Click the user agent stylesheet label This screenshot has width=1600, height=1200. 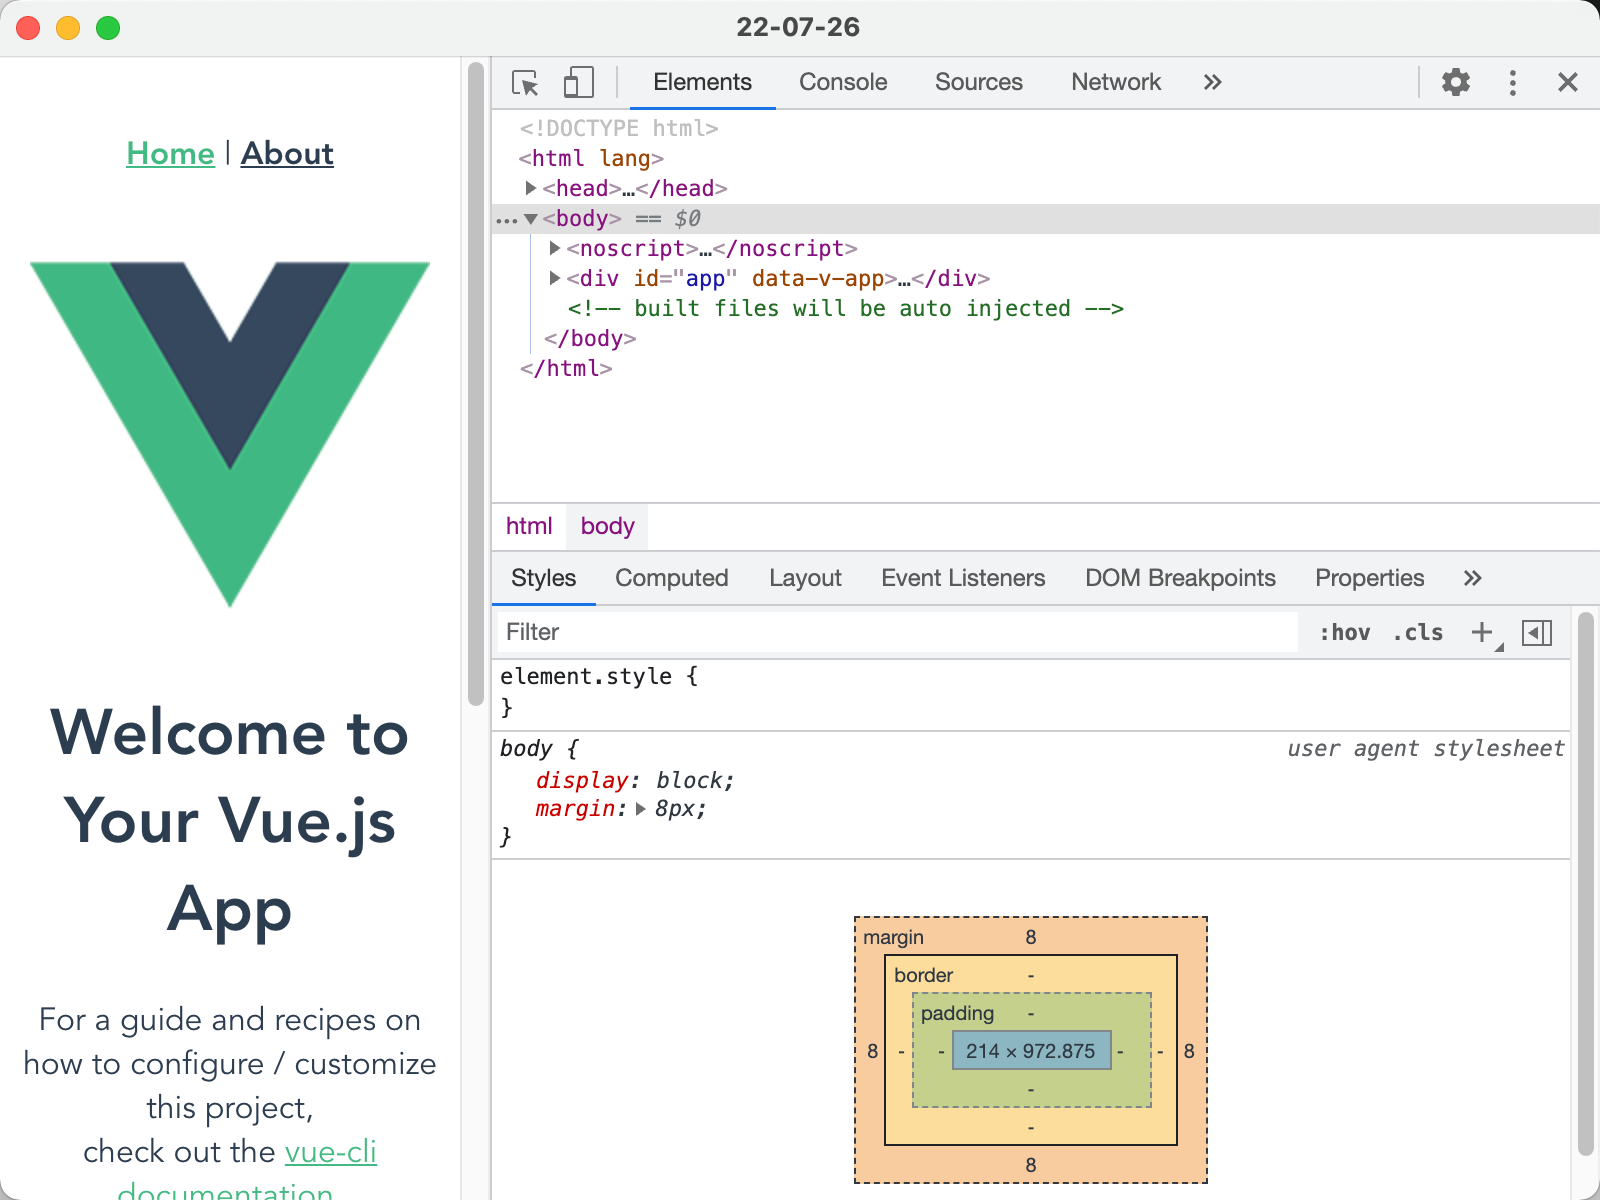click(x=1426, y=749)
